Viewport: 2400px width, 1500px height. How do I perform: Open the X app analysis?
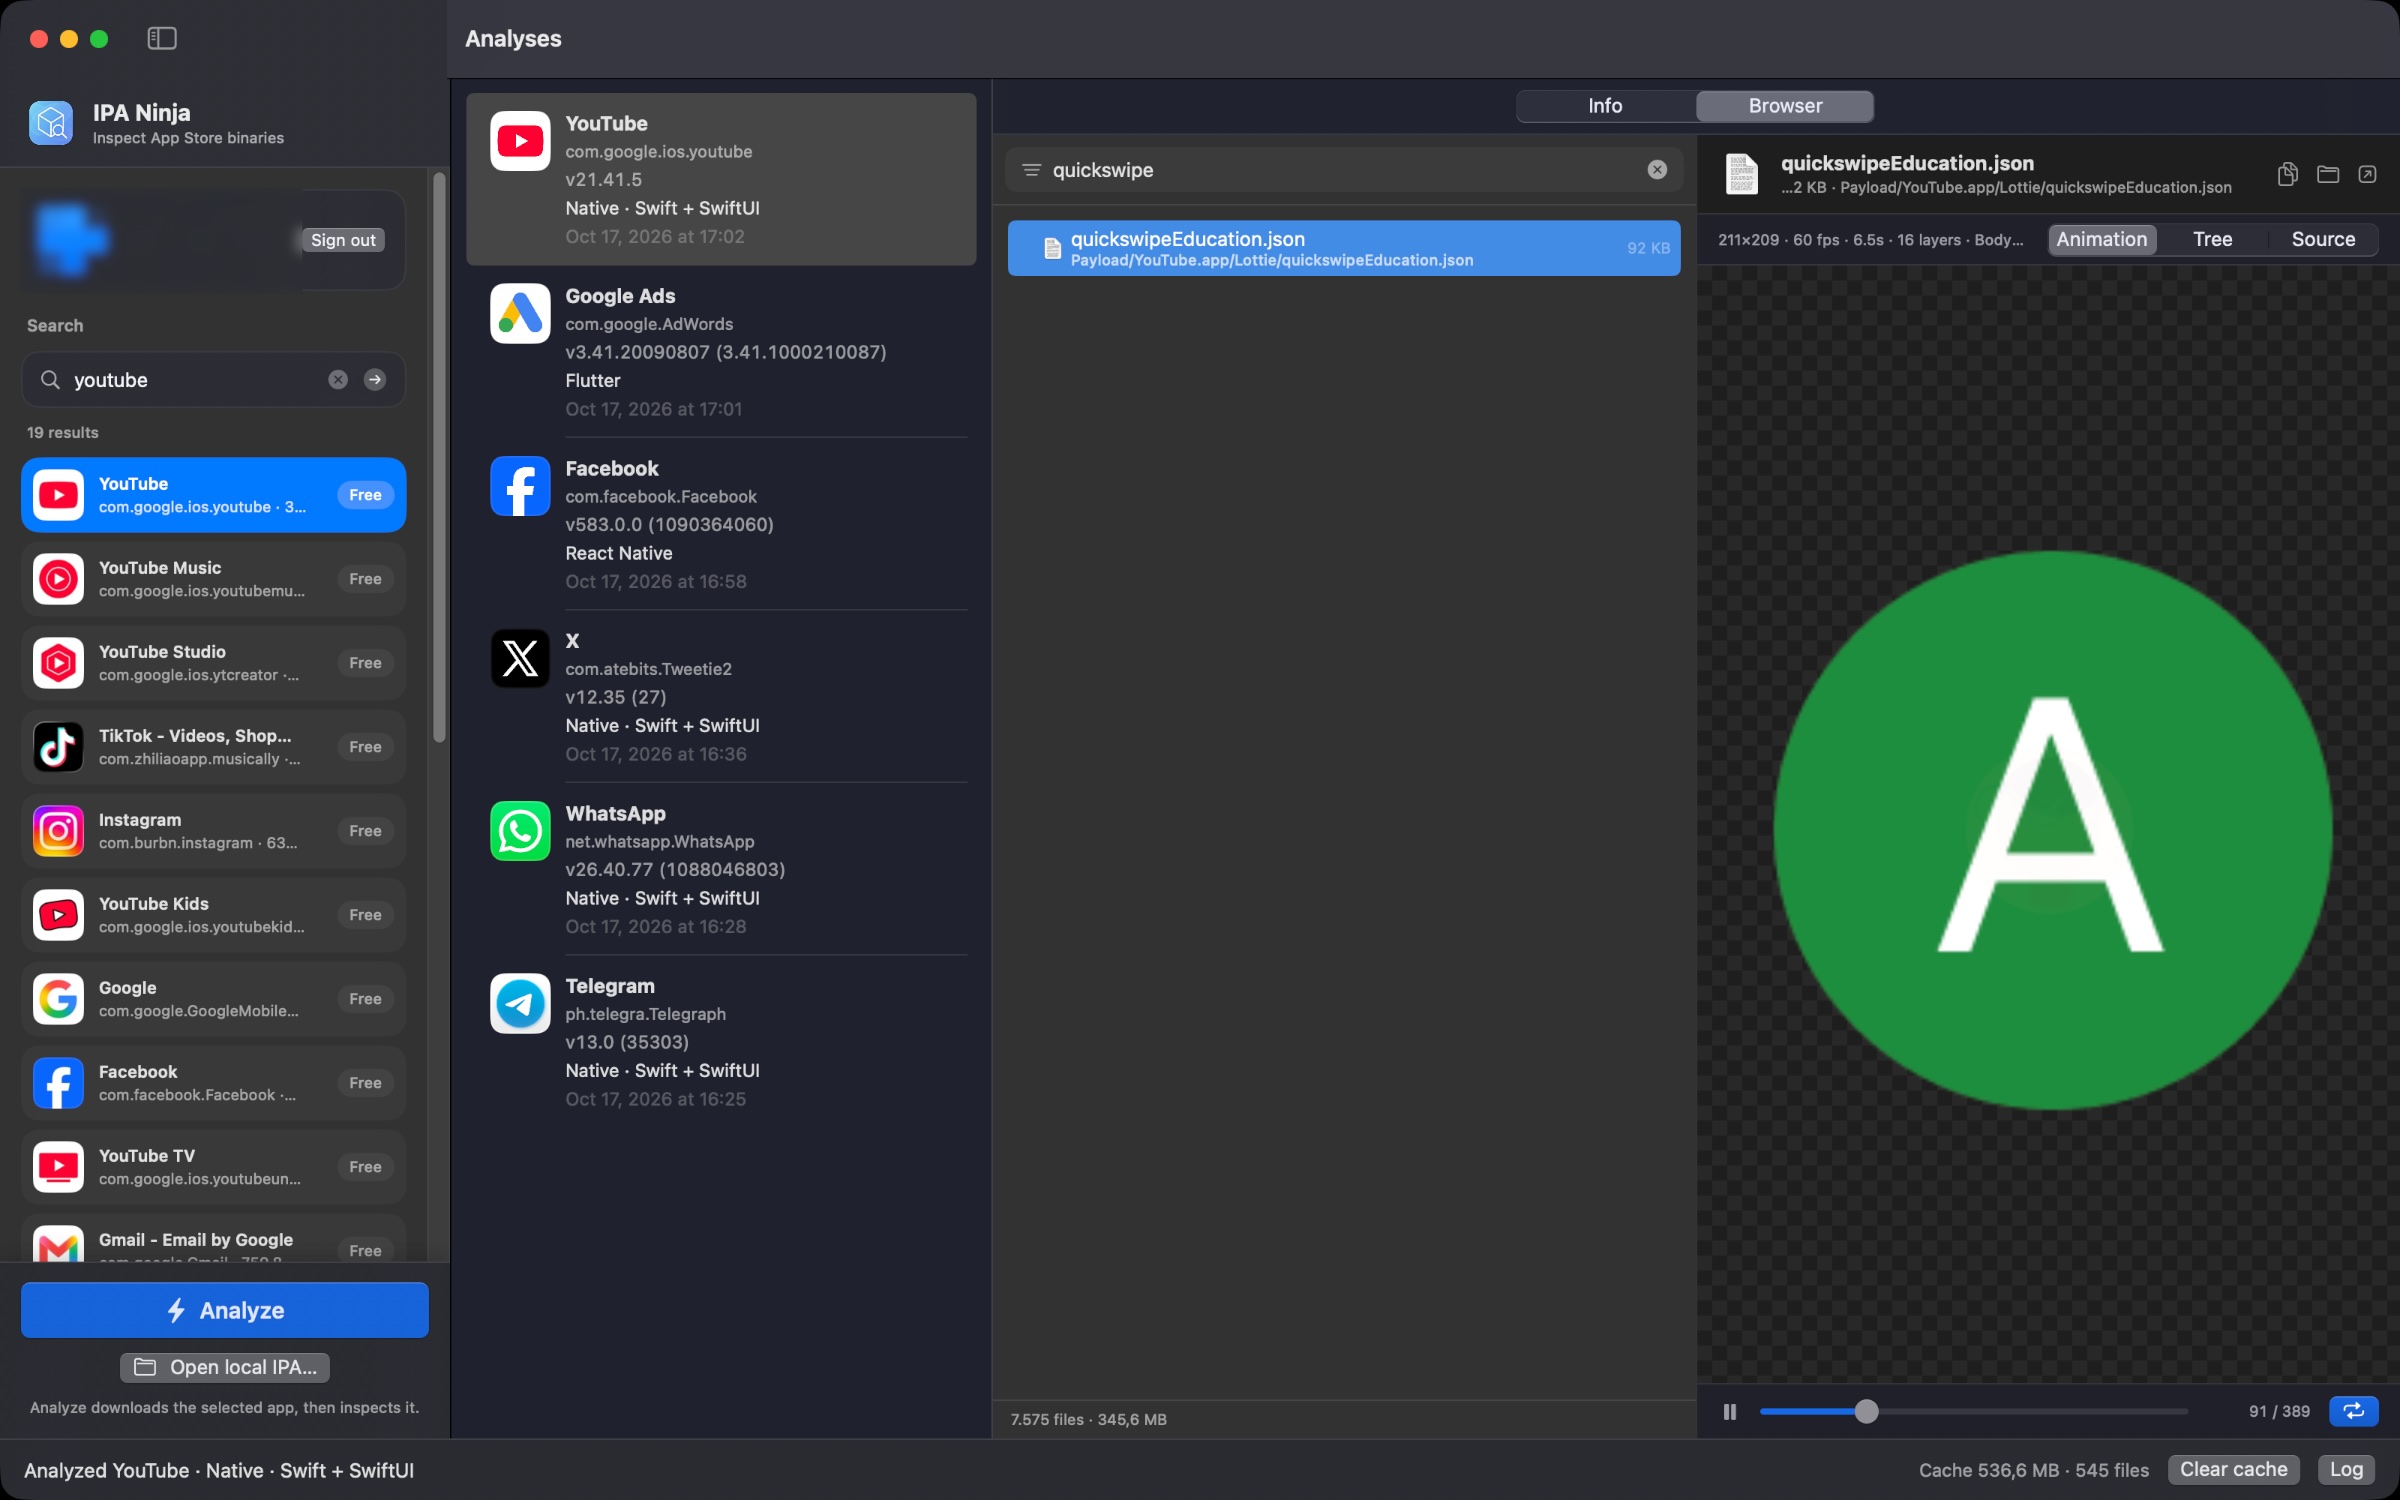click(721, 697)
